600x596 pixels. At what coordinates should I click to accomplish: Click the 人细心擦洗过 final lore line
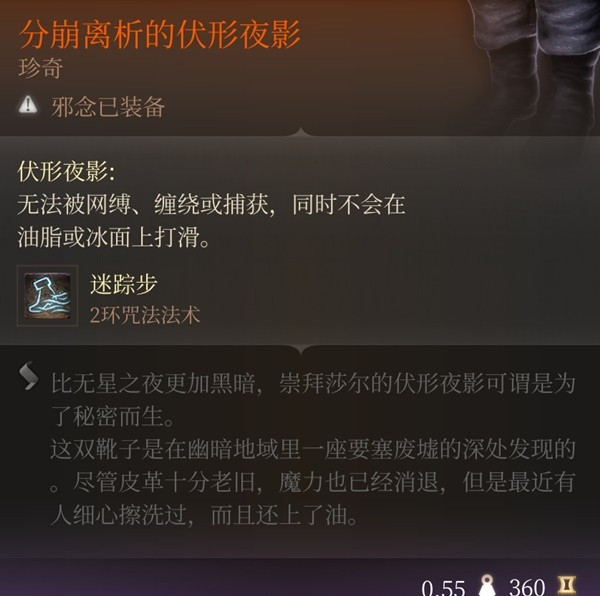coord(205,516)
